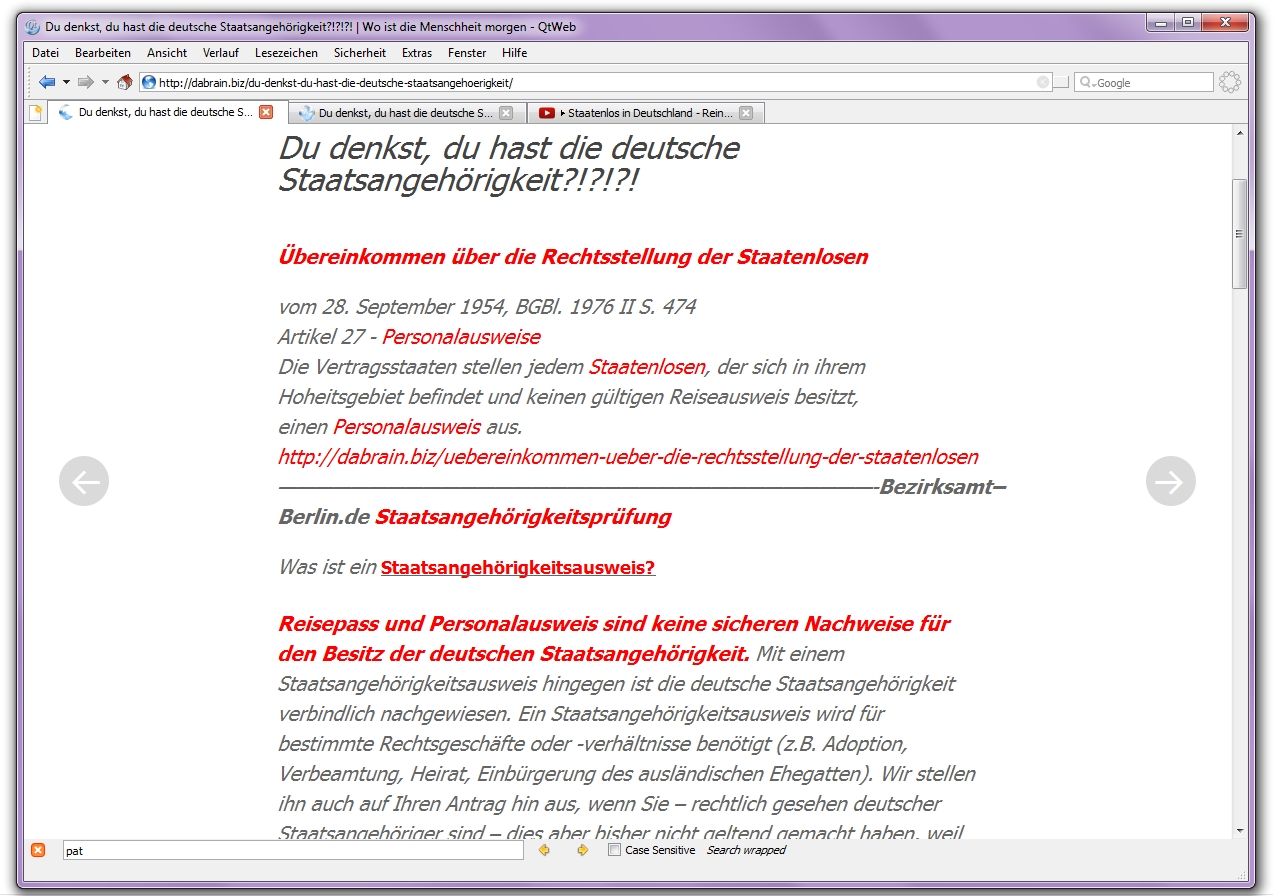
Task: Open the Lesezeichen menu
Action: tap(286, 53)
